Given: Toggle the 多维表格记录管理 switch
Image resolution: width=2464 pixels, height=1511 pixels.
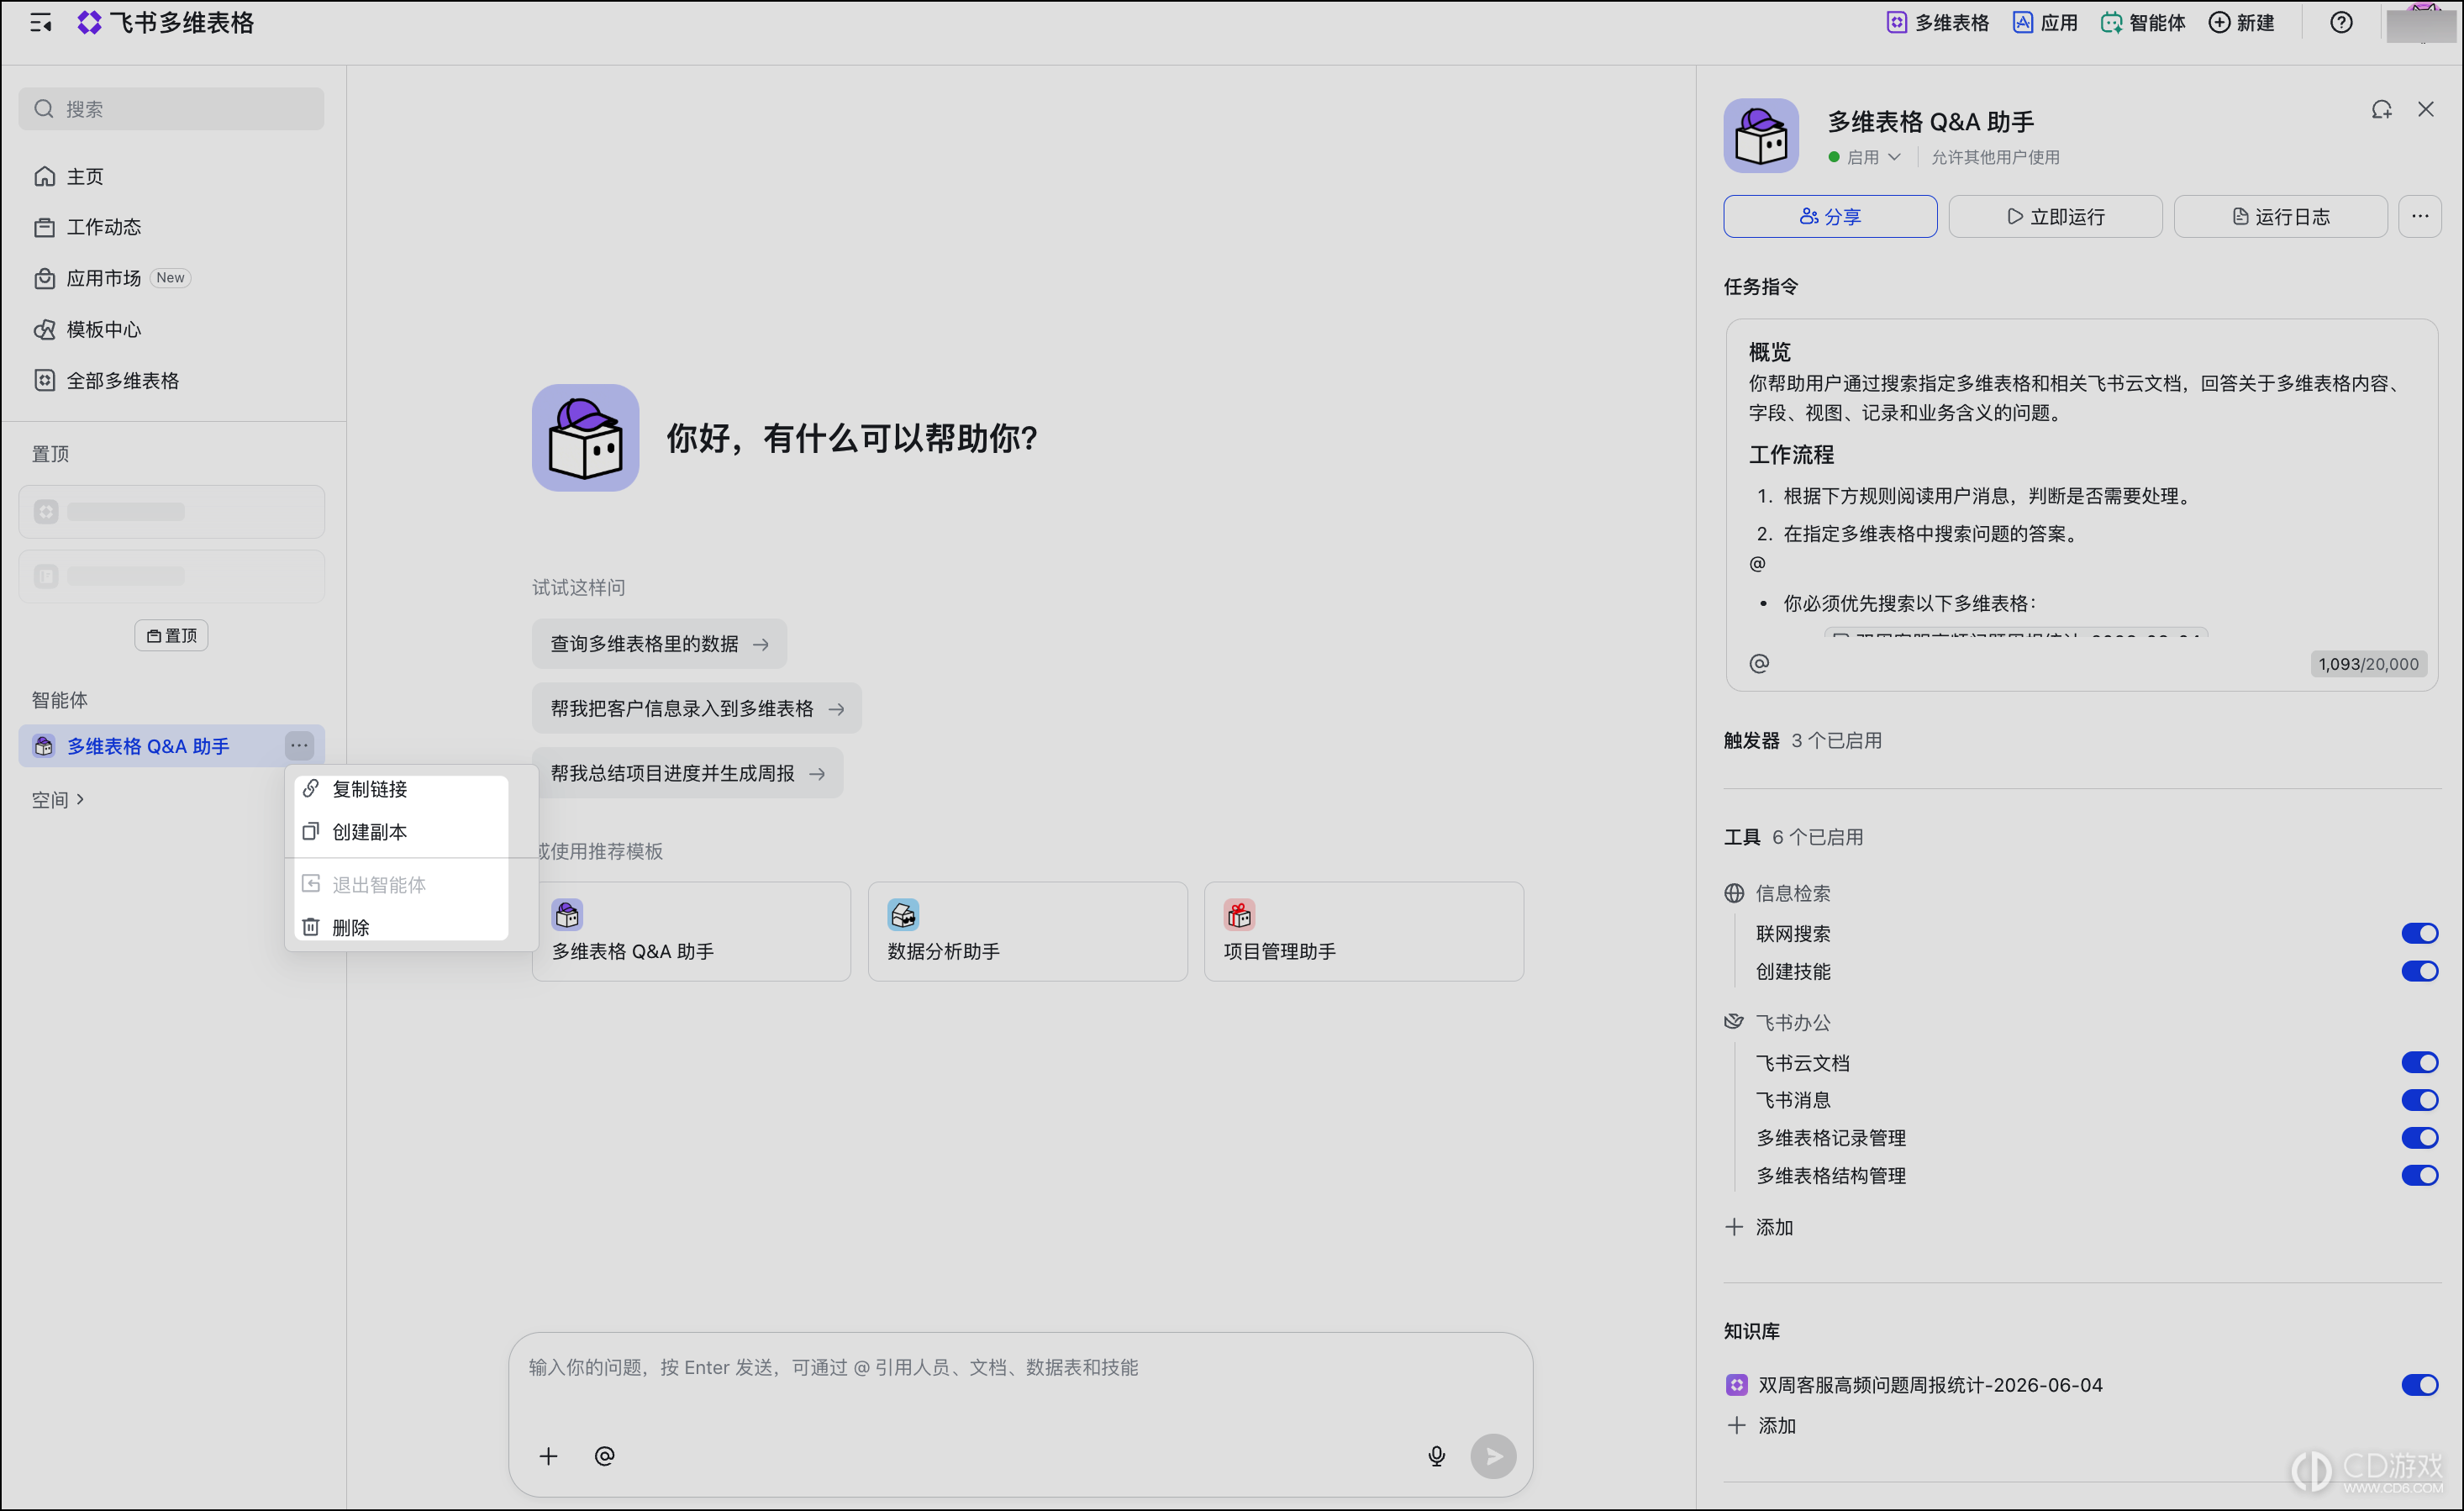Looking at the screenshot, I should 2419,1138.
